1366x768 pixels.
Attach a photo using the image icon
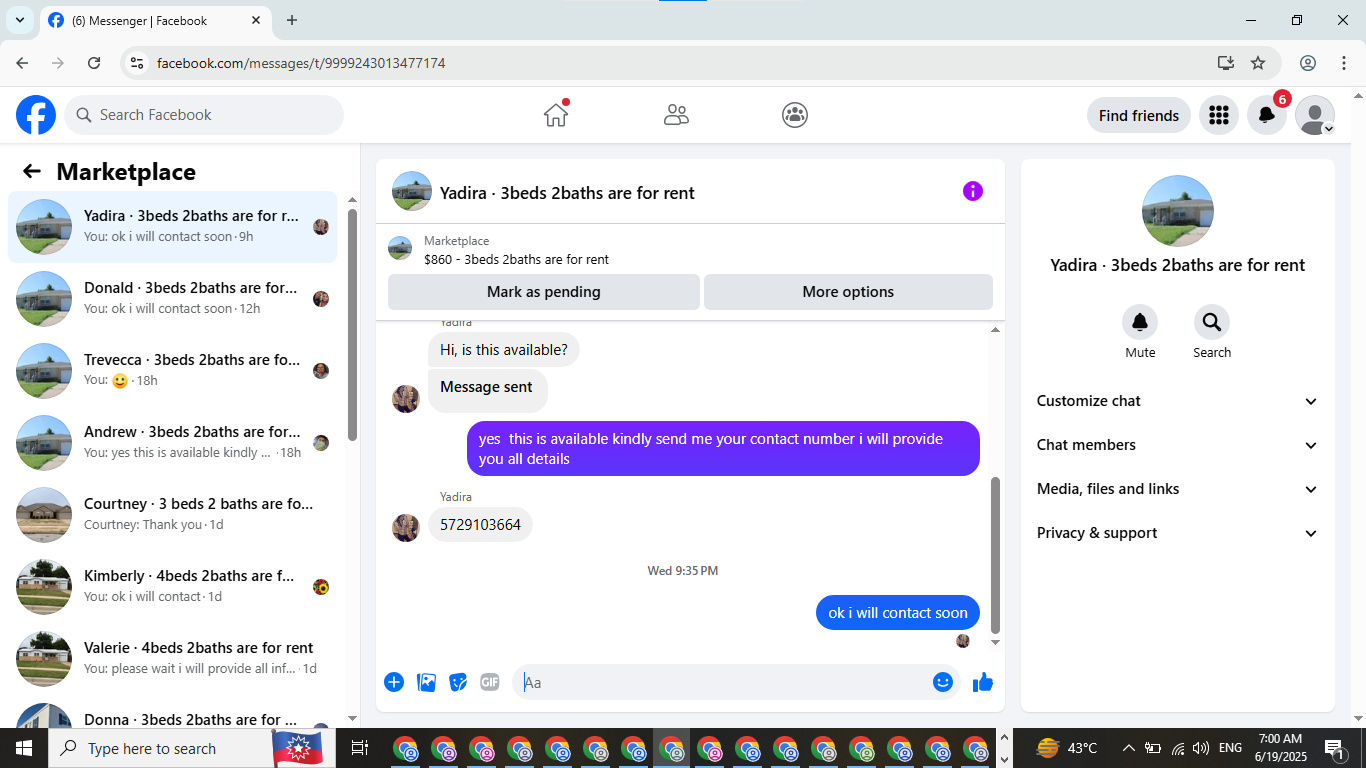click(x=426, y=682)
